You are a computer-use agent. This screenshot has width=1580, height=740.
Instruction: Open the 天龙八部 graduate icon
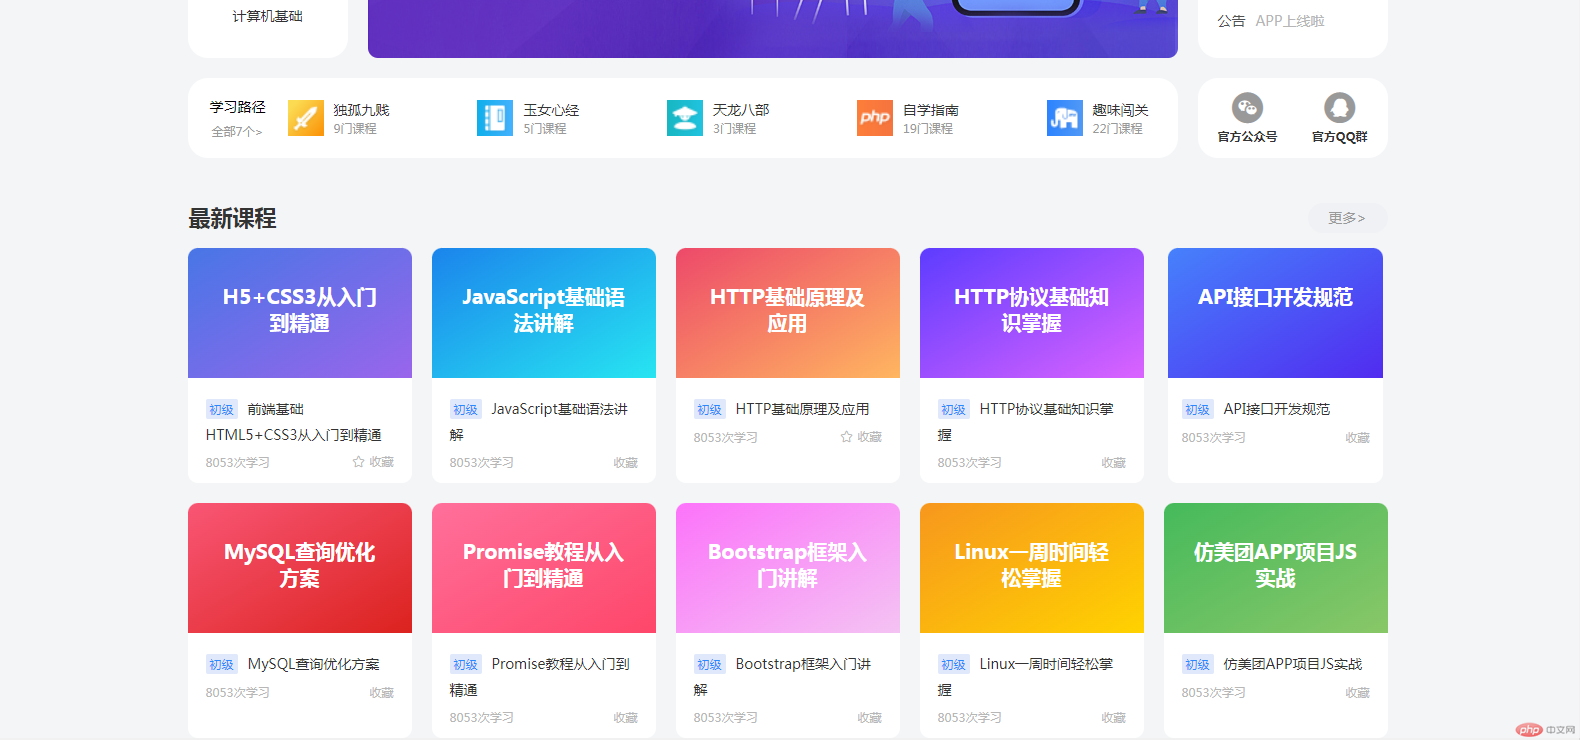tap(685, 118)
